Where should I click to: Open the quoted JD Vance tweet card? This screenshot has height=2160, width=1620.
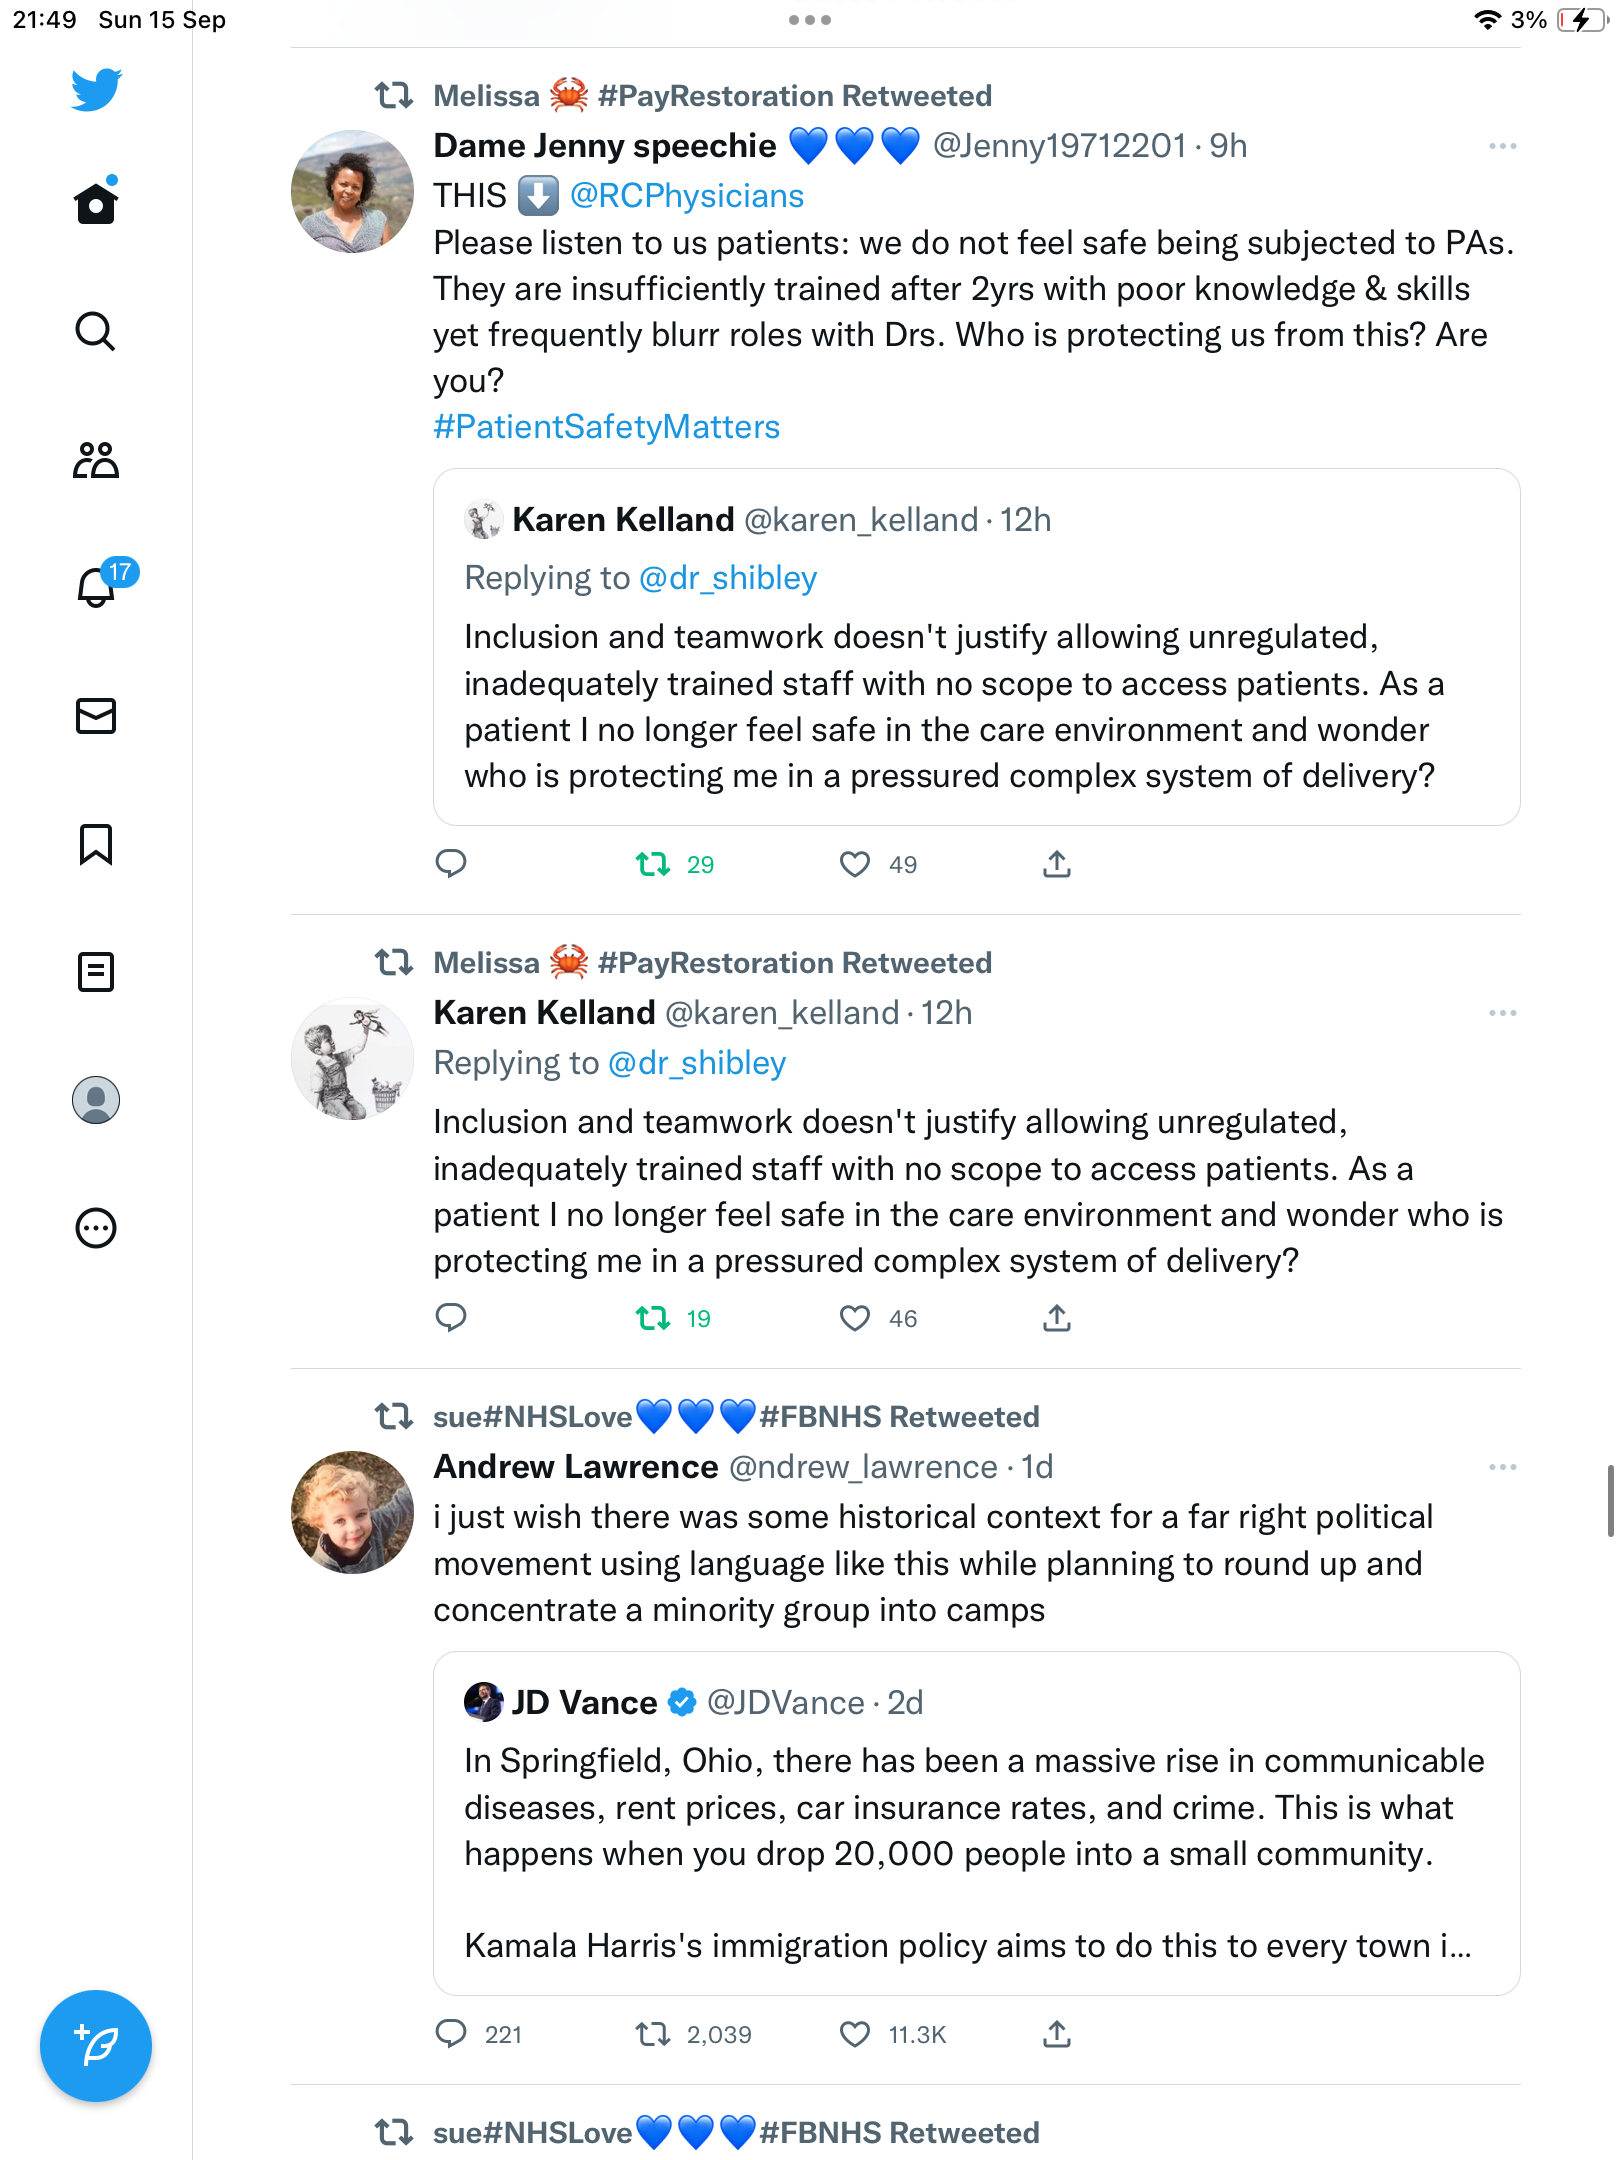pos(976,1823)
